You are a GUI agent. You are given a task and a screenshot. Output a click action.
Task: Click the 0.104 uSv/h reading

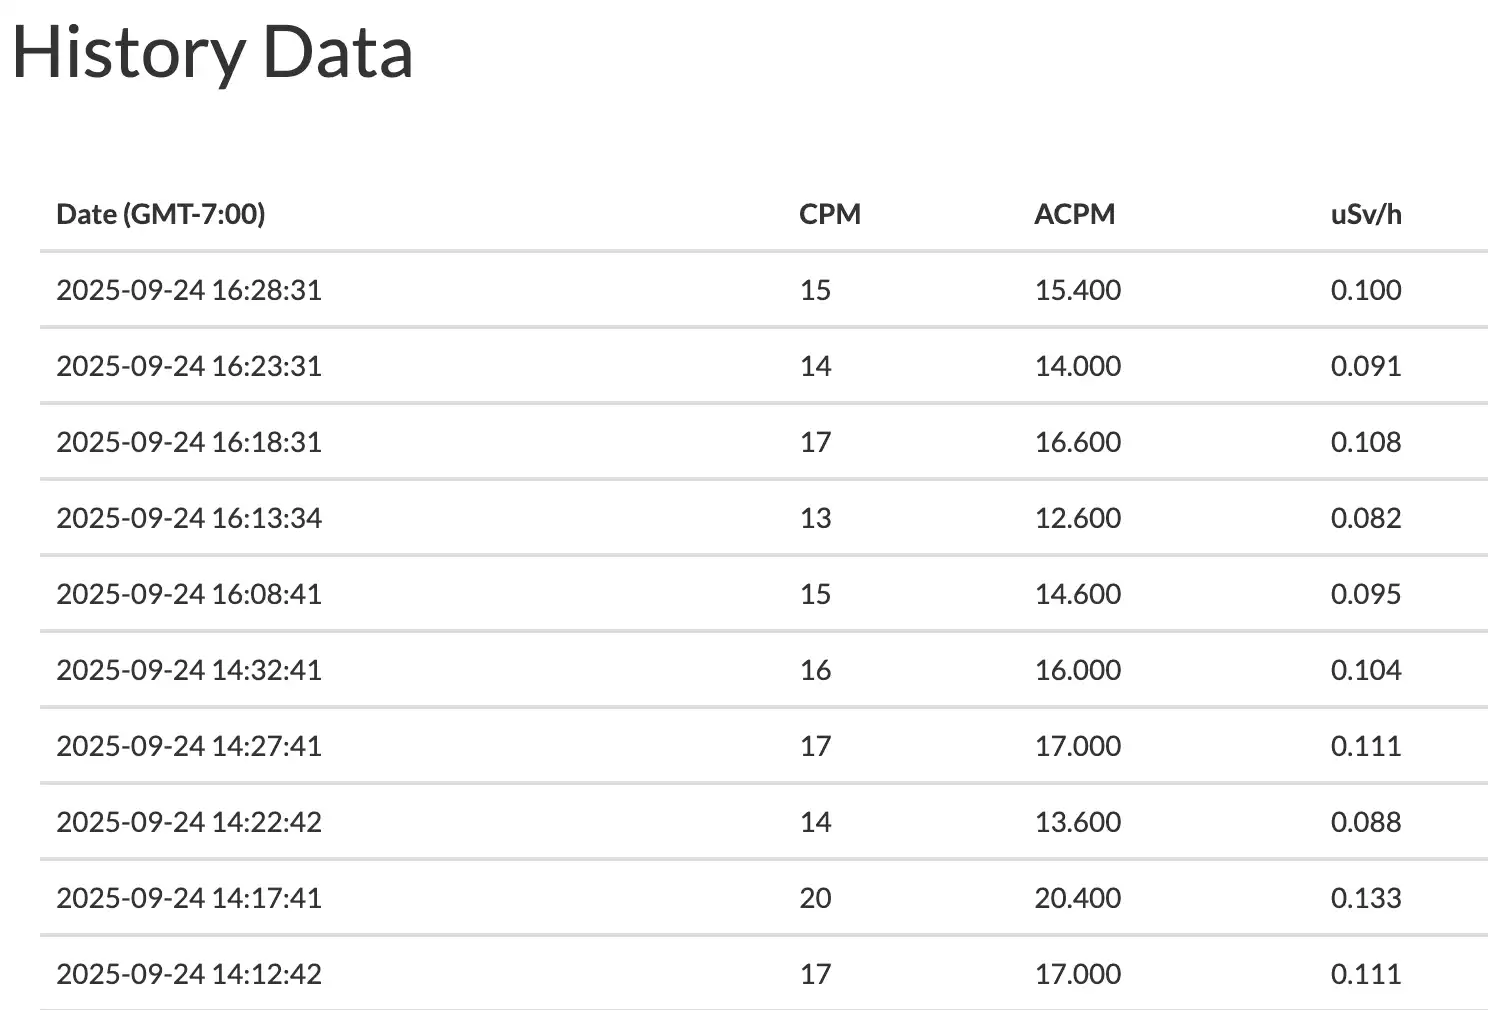[1366, 670]
